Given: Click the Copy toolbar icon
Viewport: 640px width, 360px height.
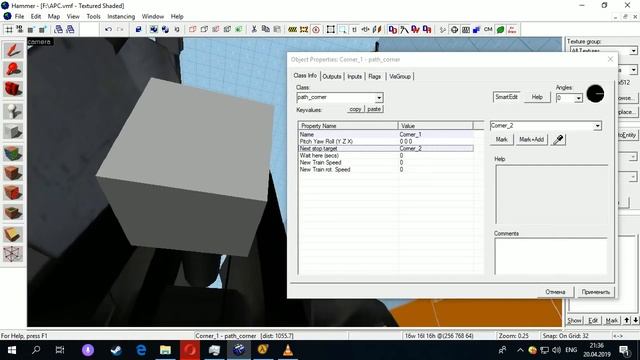Looking at the screenshot, I should (x=266, y=29).
